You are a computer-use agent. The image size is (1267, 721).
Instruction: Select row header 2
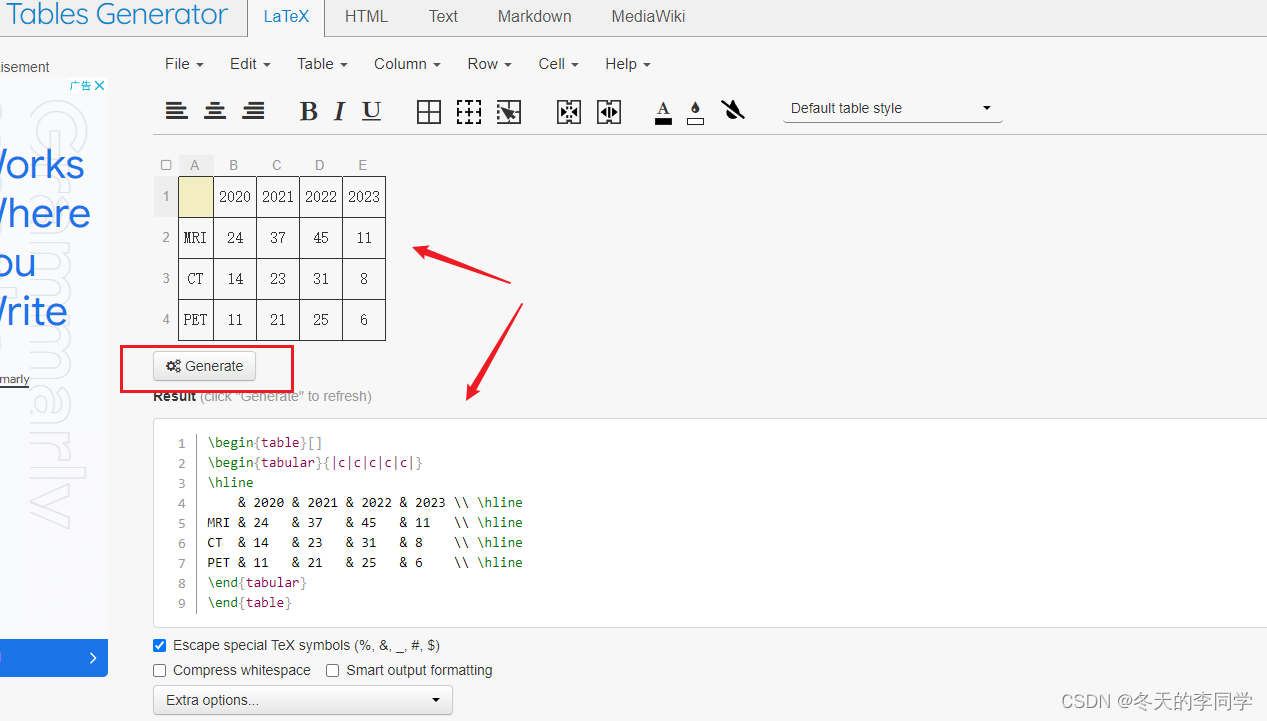(x=166, y=238)
